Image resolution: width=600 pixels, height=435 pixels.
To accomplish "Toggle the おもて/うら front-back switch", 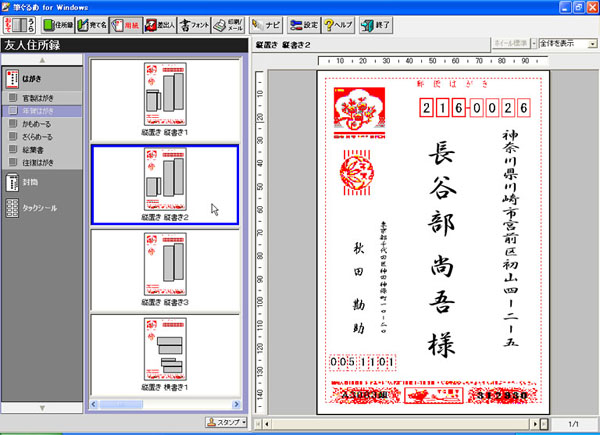I will 20,22.
